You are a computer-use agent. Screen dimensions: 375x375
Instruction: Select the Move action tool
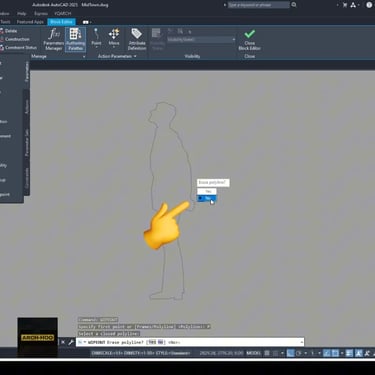114,37
